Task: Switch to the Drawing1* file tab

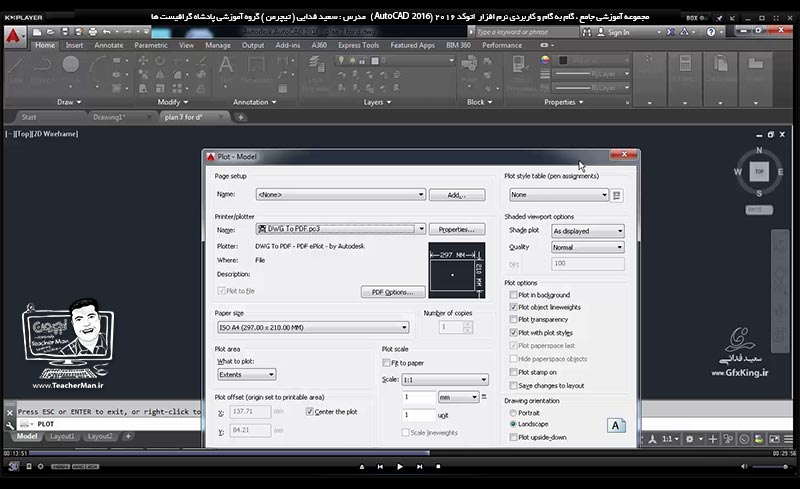Action: [x=109, y=117]
